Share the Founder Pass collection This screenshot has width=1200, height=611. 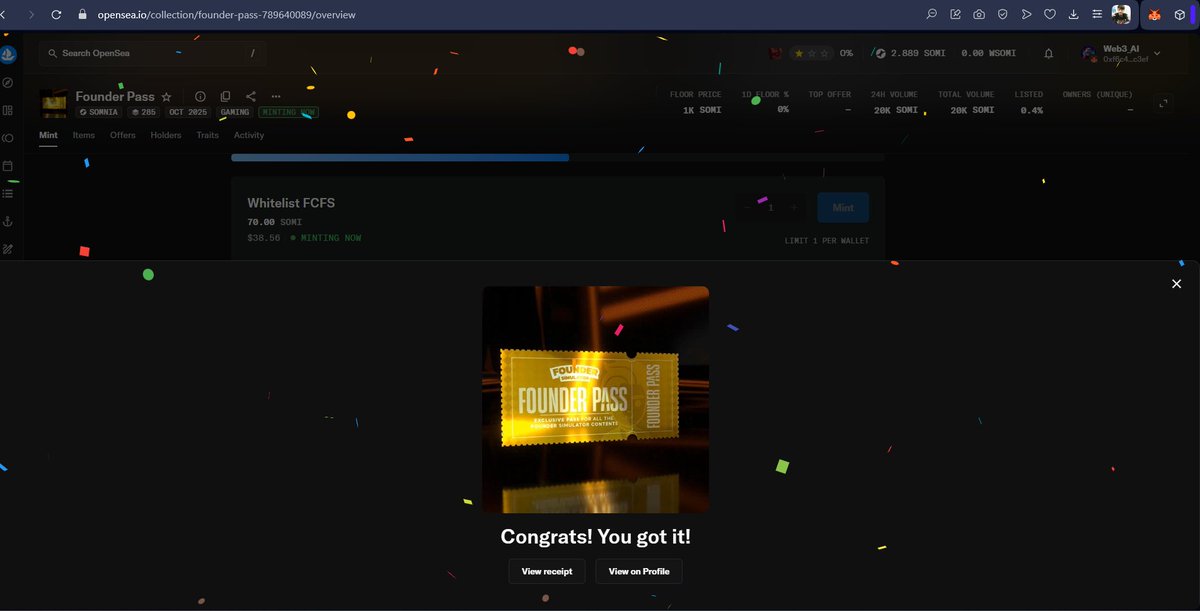[x=251, y=97]
